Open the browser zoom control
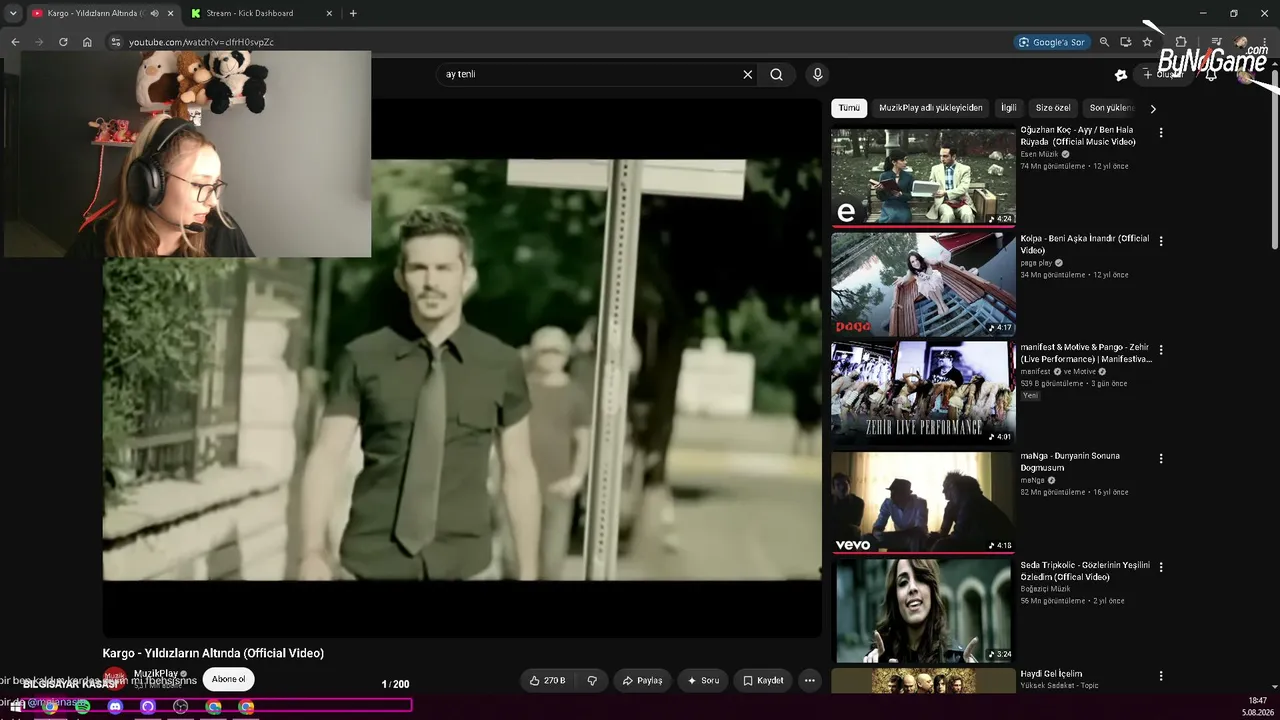 1104,42
